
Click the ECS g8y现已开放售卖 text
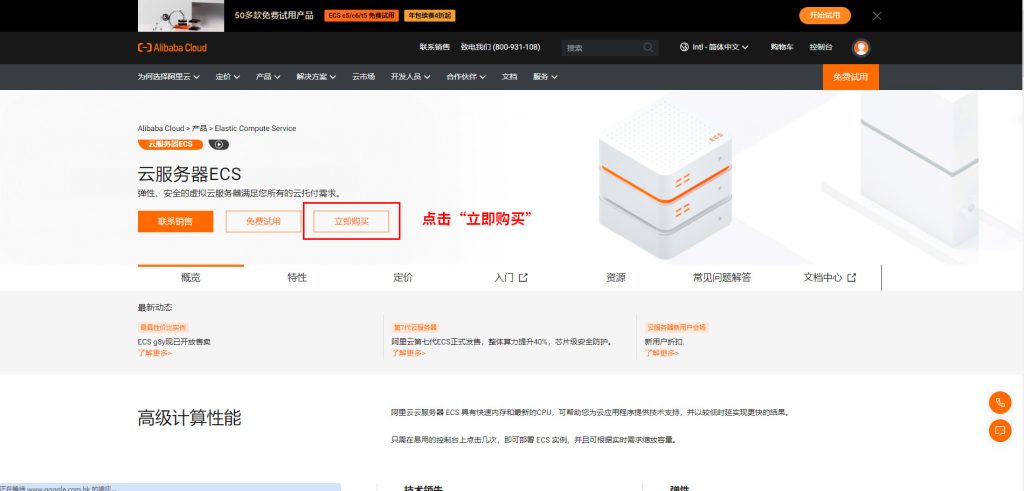[x=174, y=341]
